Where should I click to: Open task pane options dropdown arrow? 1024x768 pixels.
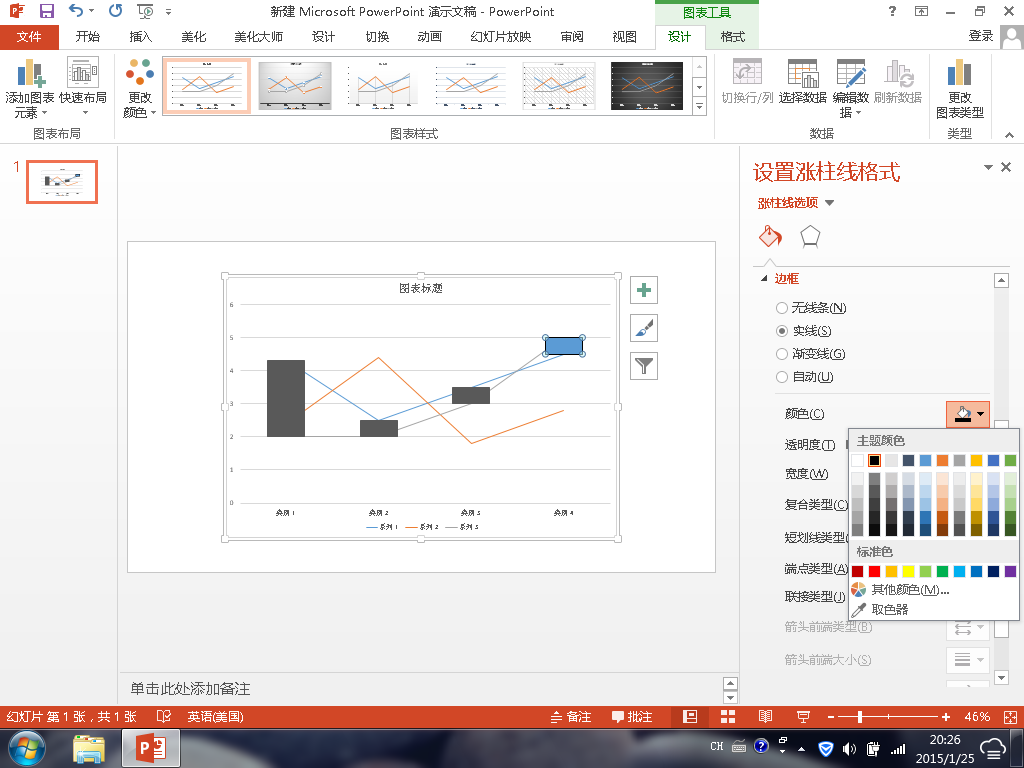pyautogui.click(x=988, y=168)
